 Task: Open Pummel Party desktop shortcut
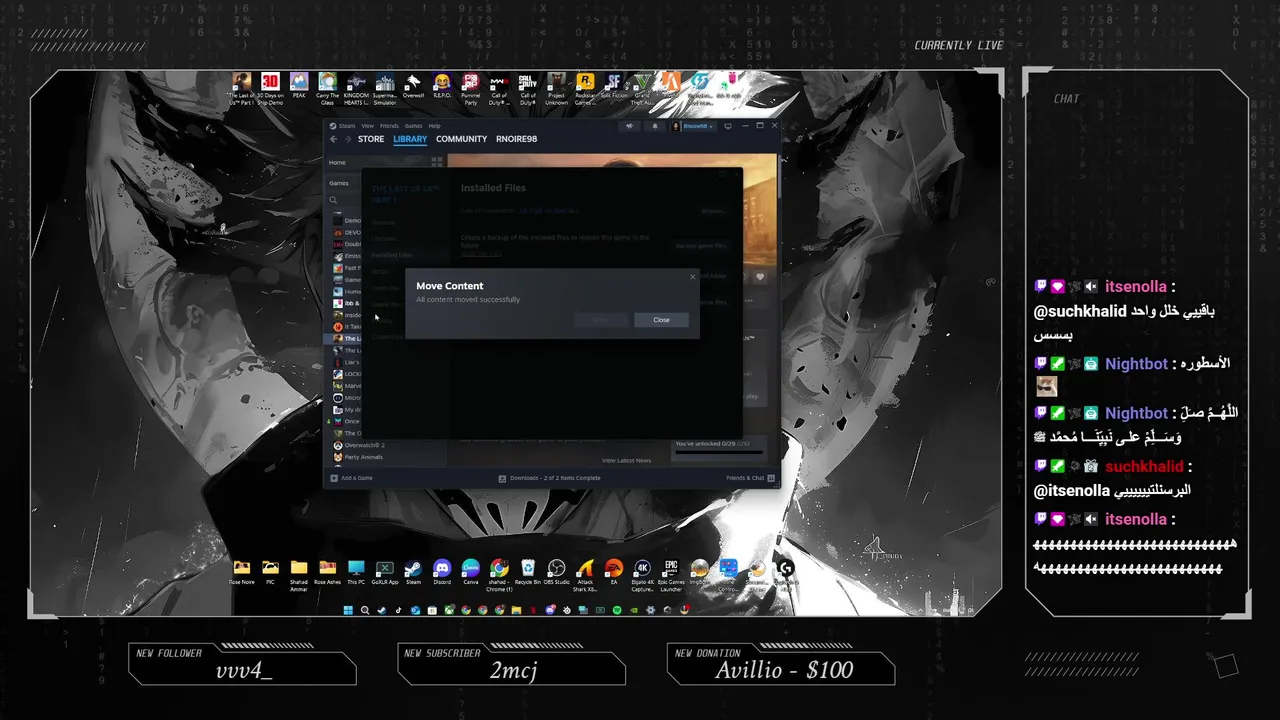click(470, 88)
